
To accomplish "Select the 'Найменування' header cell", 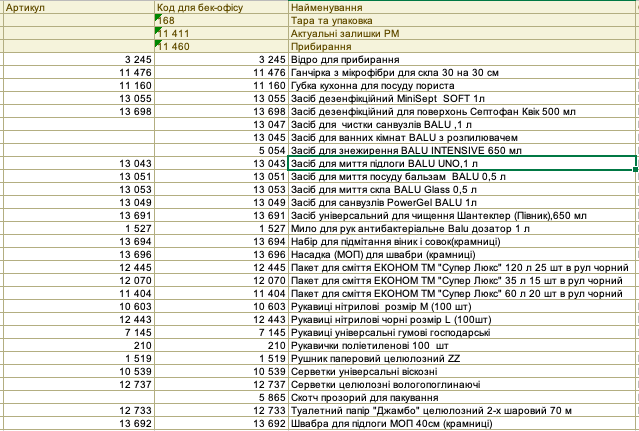I will point(463,7).
